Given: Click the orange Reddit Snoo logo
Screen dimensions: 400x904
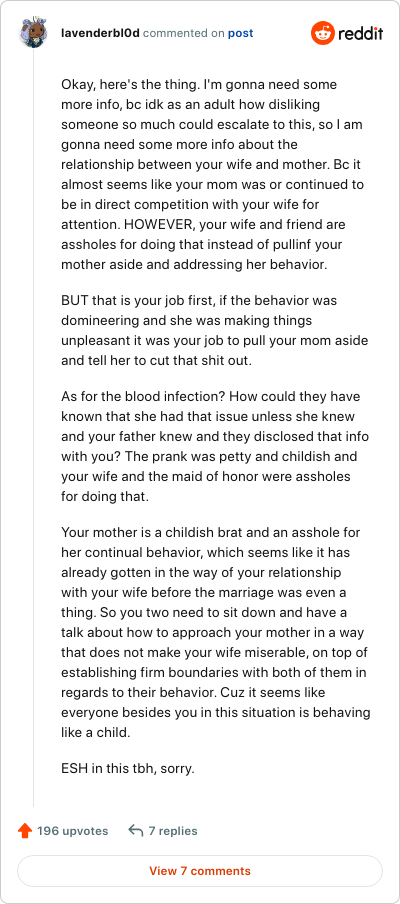Looking at the screenshot, I should click(x=323, y=33).
